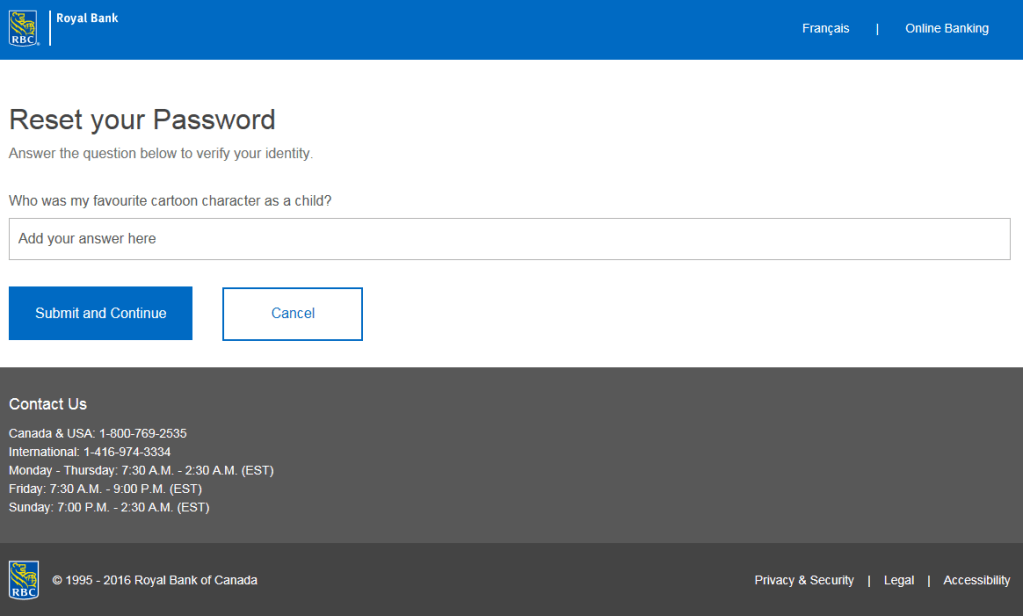Open the Privacy & Security link

(x=804, y=580)
